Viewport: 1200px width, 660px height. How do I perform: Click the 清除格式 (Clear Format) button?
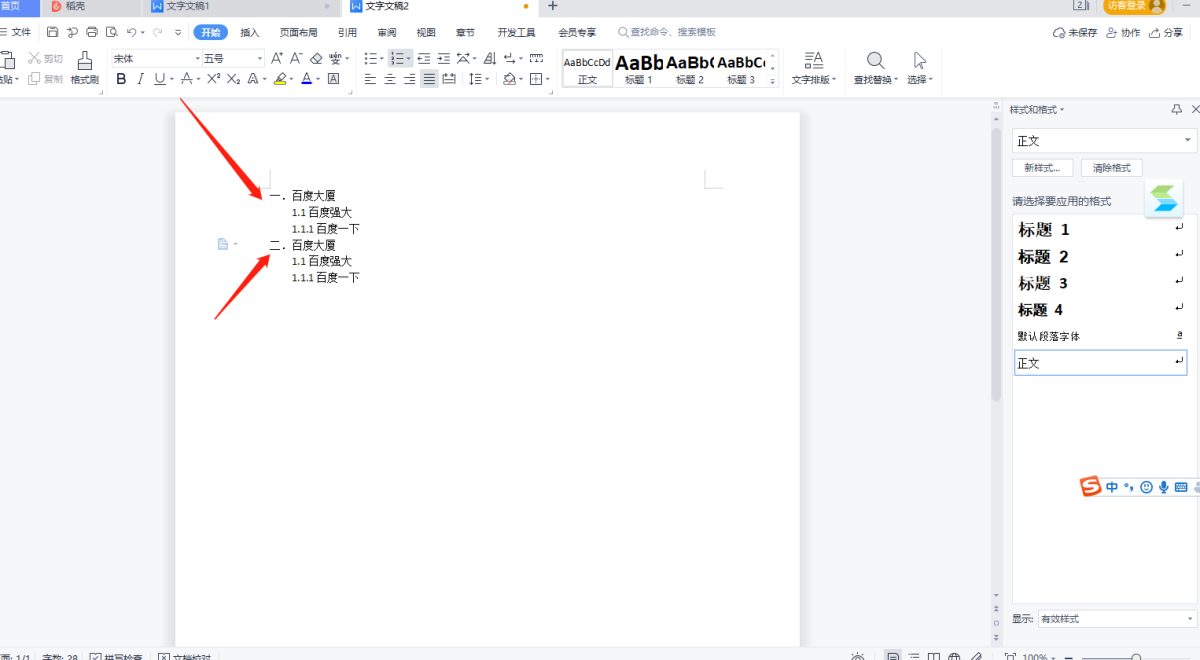click(1111, 168)
